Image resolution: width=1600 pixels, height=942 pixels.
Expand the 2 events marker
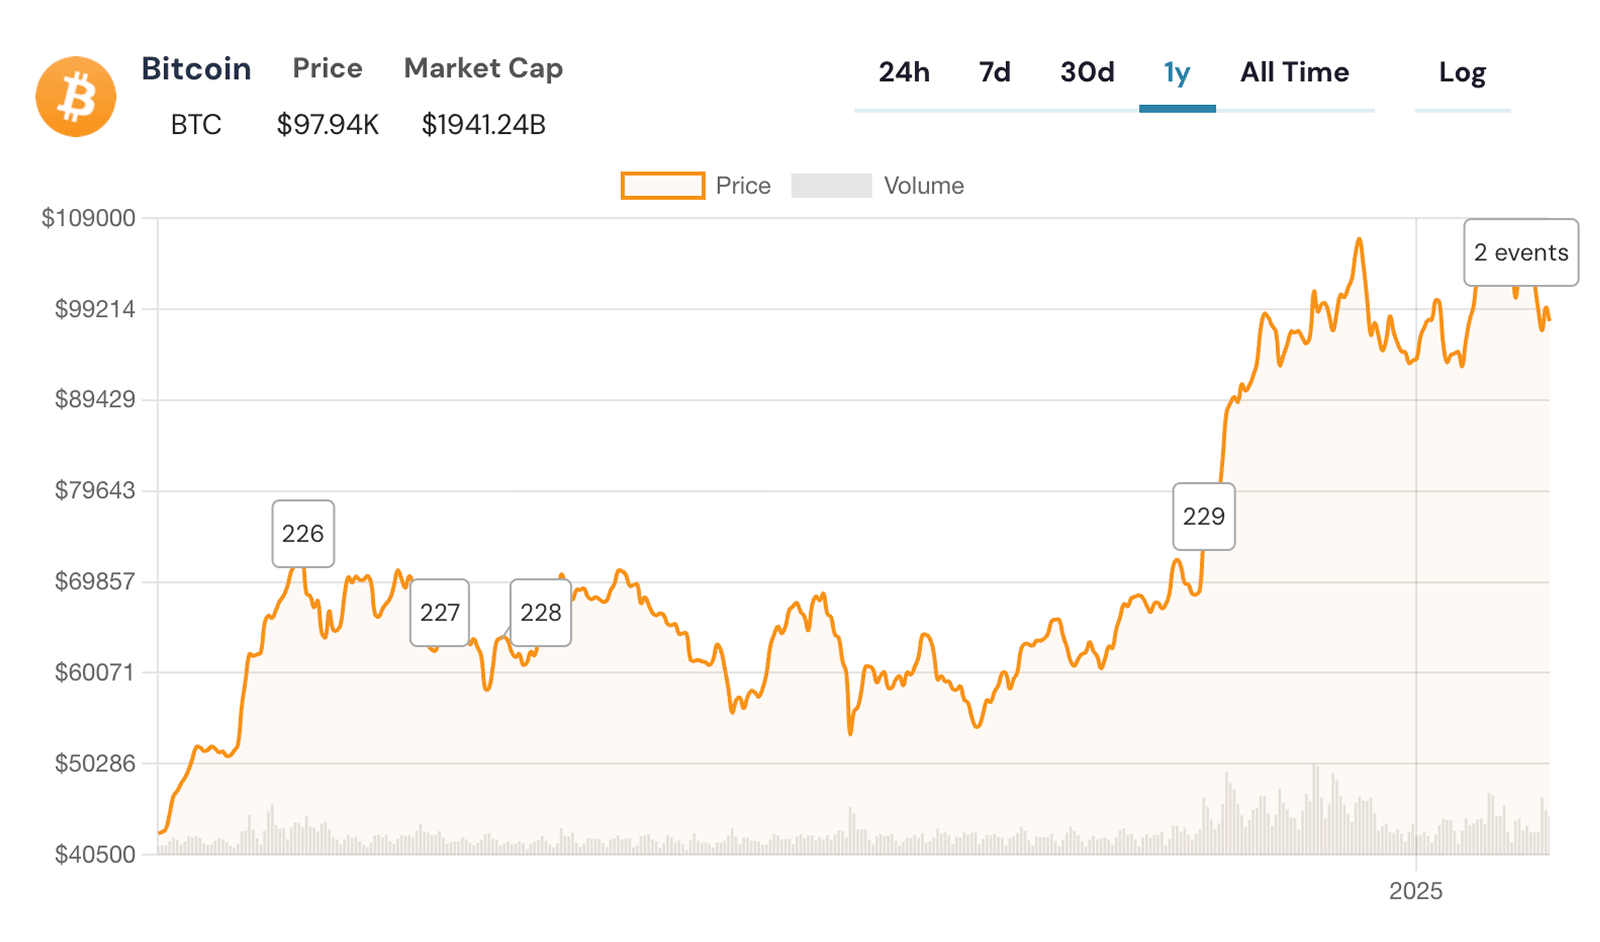click(x=1521, y=252)
